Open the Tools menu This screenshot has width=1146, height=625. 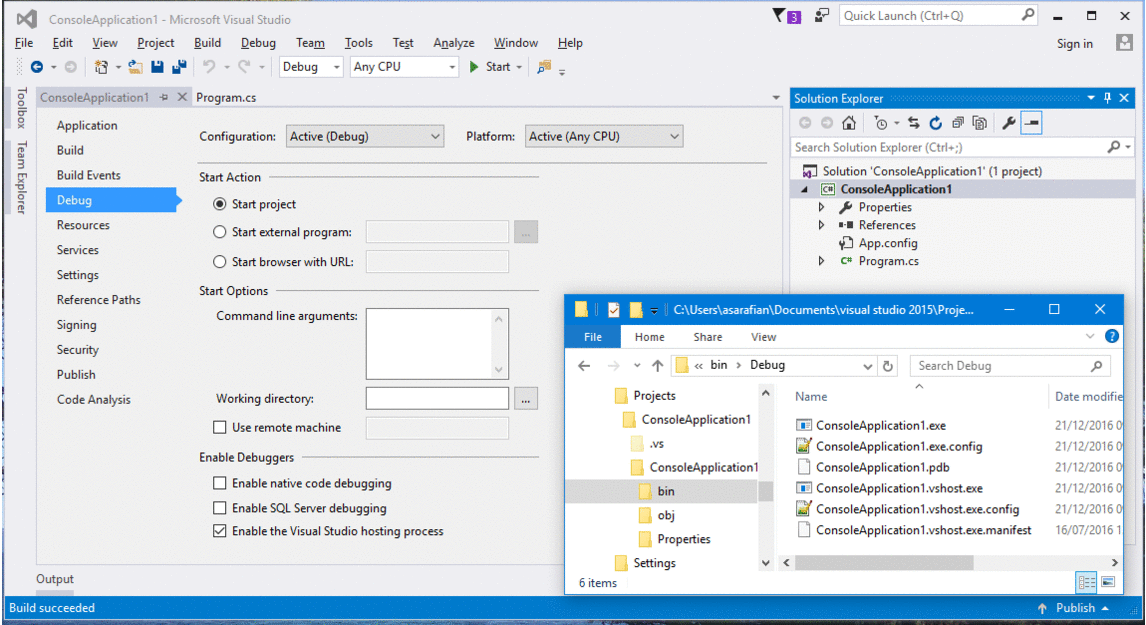point(358,43)
